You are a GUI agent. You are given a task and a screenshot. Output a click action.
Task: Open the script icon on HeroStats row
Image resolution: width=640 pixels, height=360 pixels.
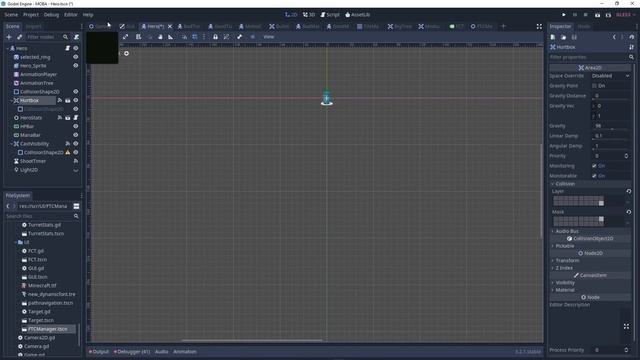point(76,118)
